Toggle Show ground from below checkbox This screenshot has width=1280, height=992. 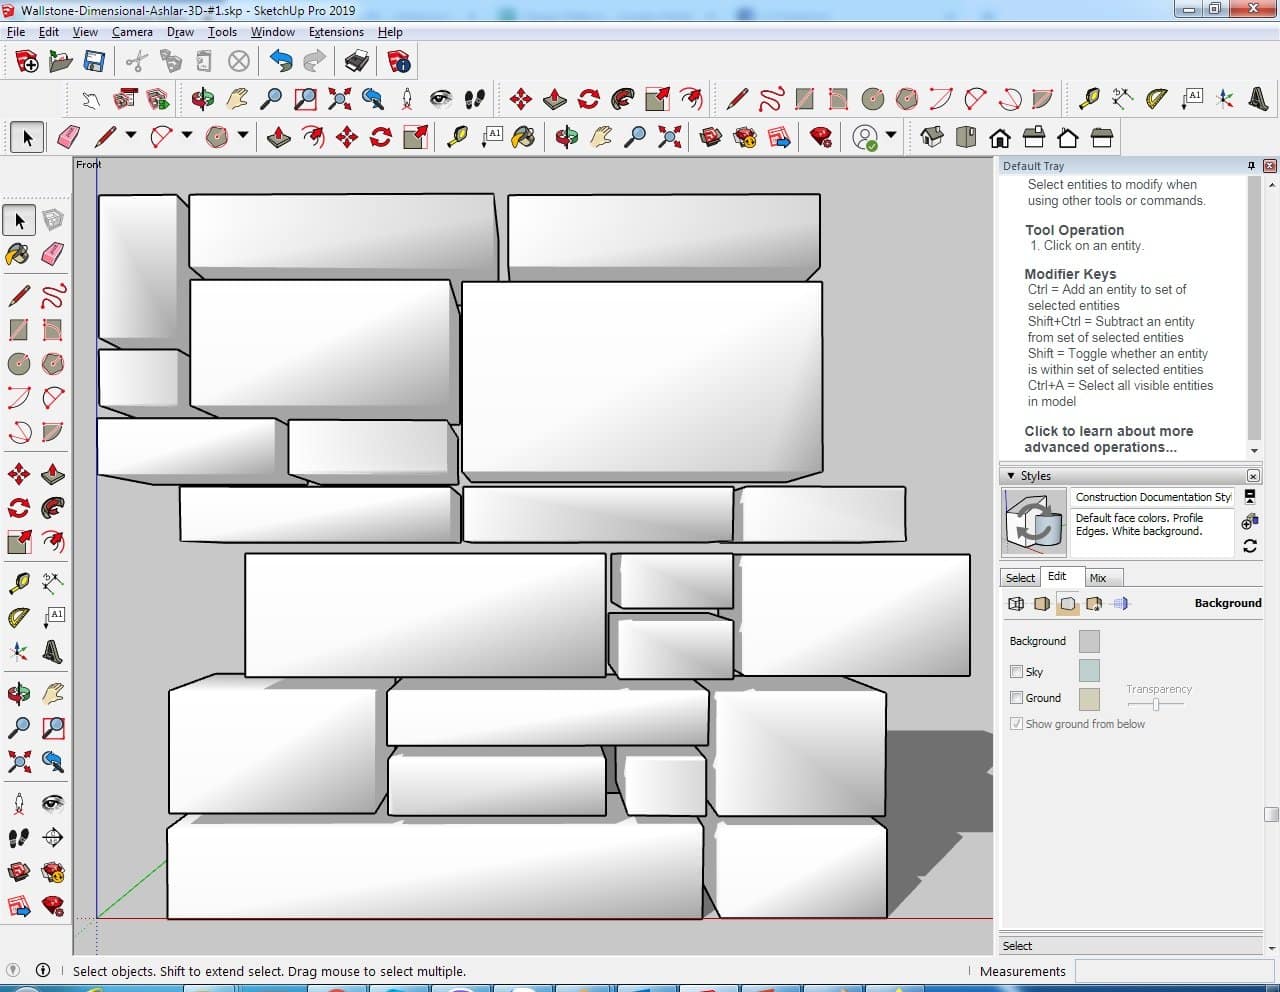[1016, 724]
